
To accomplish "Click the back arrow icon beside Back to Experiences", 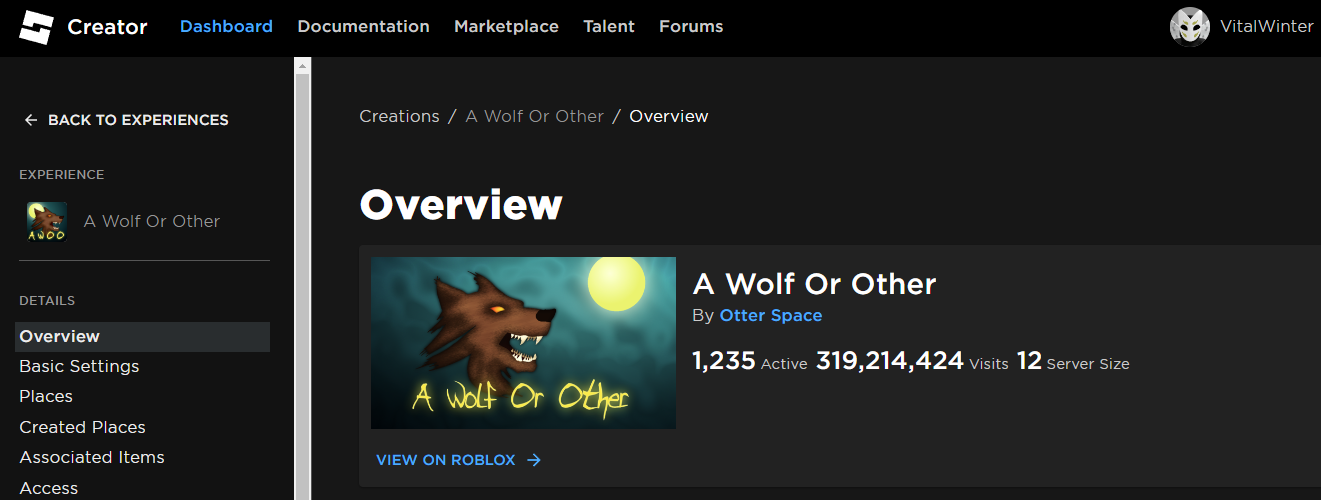I will 31,120.
